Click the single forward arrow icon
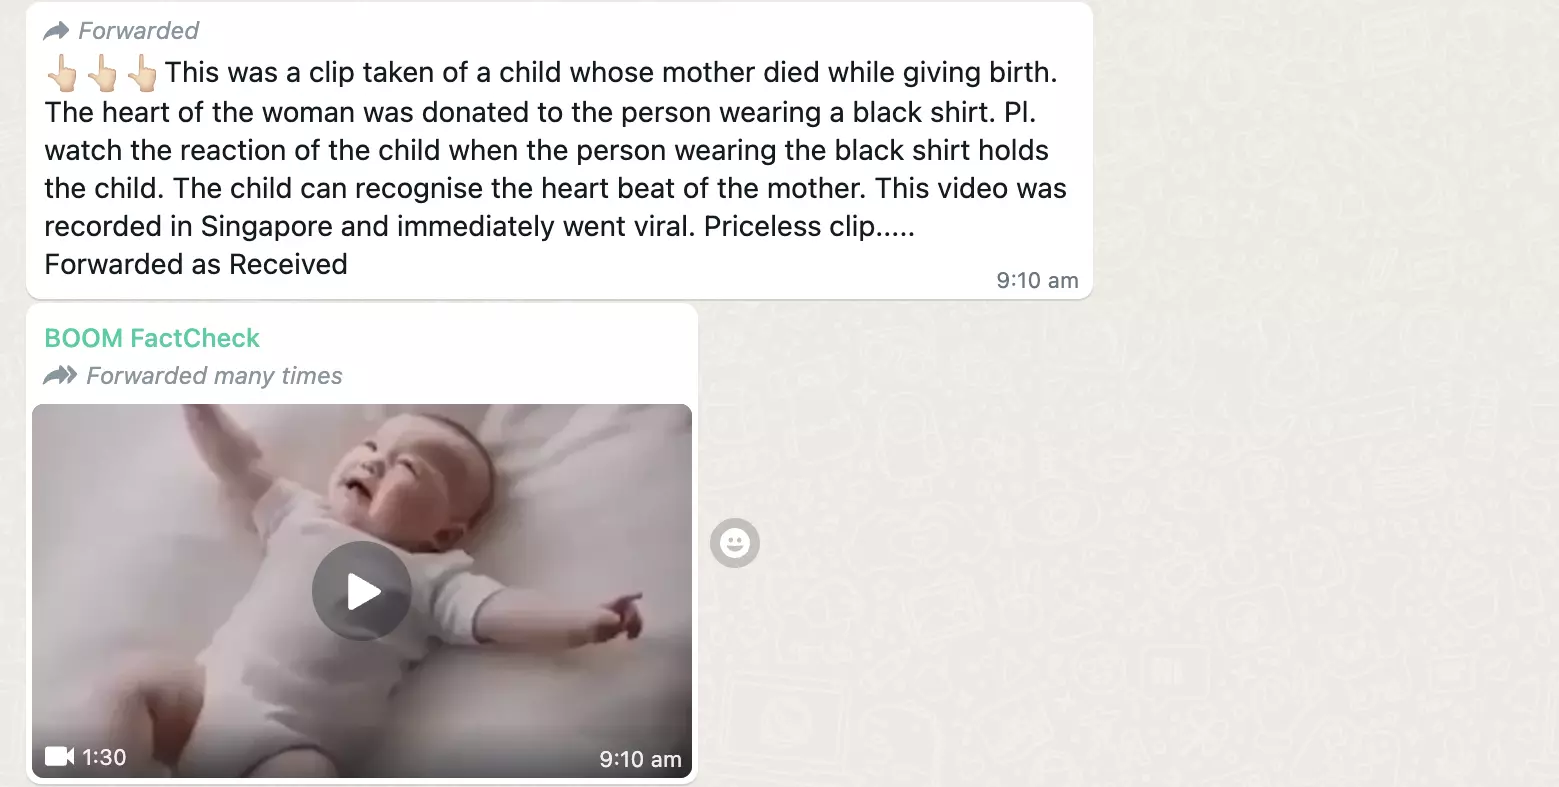The width and height of the screenshot is (1559, 787). point(57,31)
